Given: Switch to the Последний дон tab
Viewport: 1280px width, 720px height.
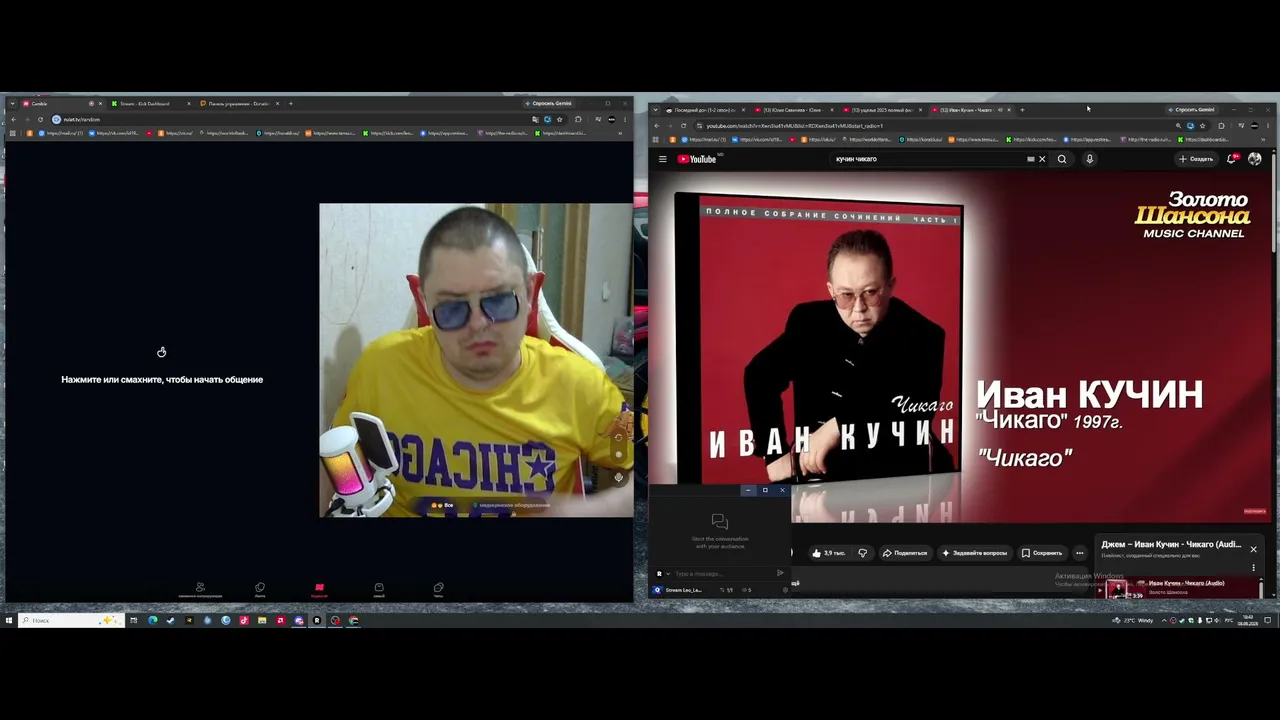Looking at the screenshot, I should point(705,110).
